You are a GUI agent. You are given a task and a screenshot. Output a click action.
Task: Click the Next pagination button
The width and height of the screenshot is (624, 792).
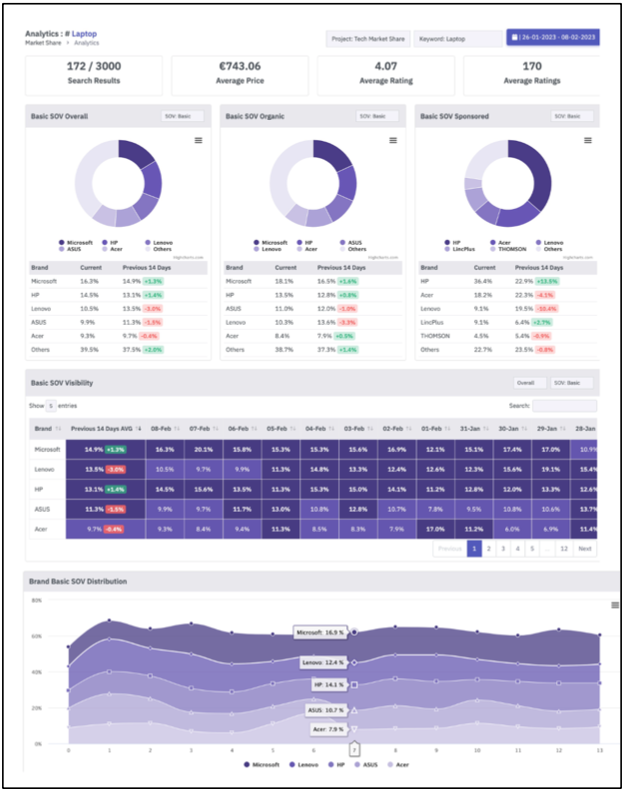pos(585,549)
